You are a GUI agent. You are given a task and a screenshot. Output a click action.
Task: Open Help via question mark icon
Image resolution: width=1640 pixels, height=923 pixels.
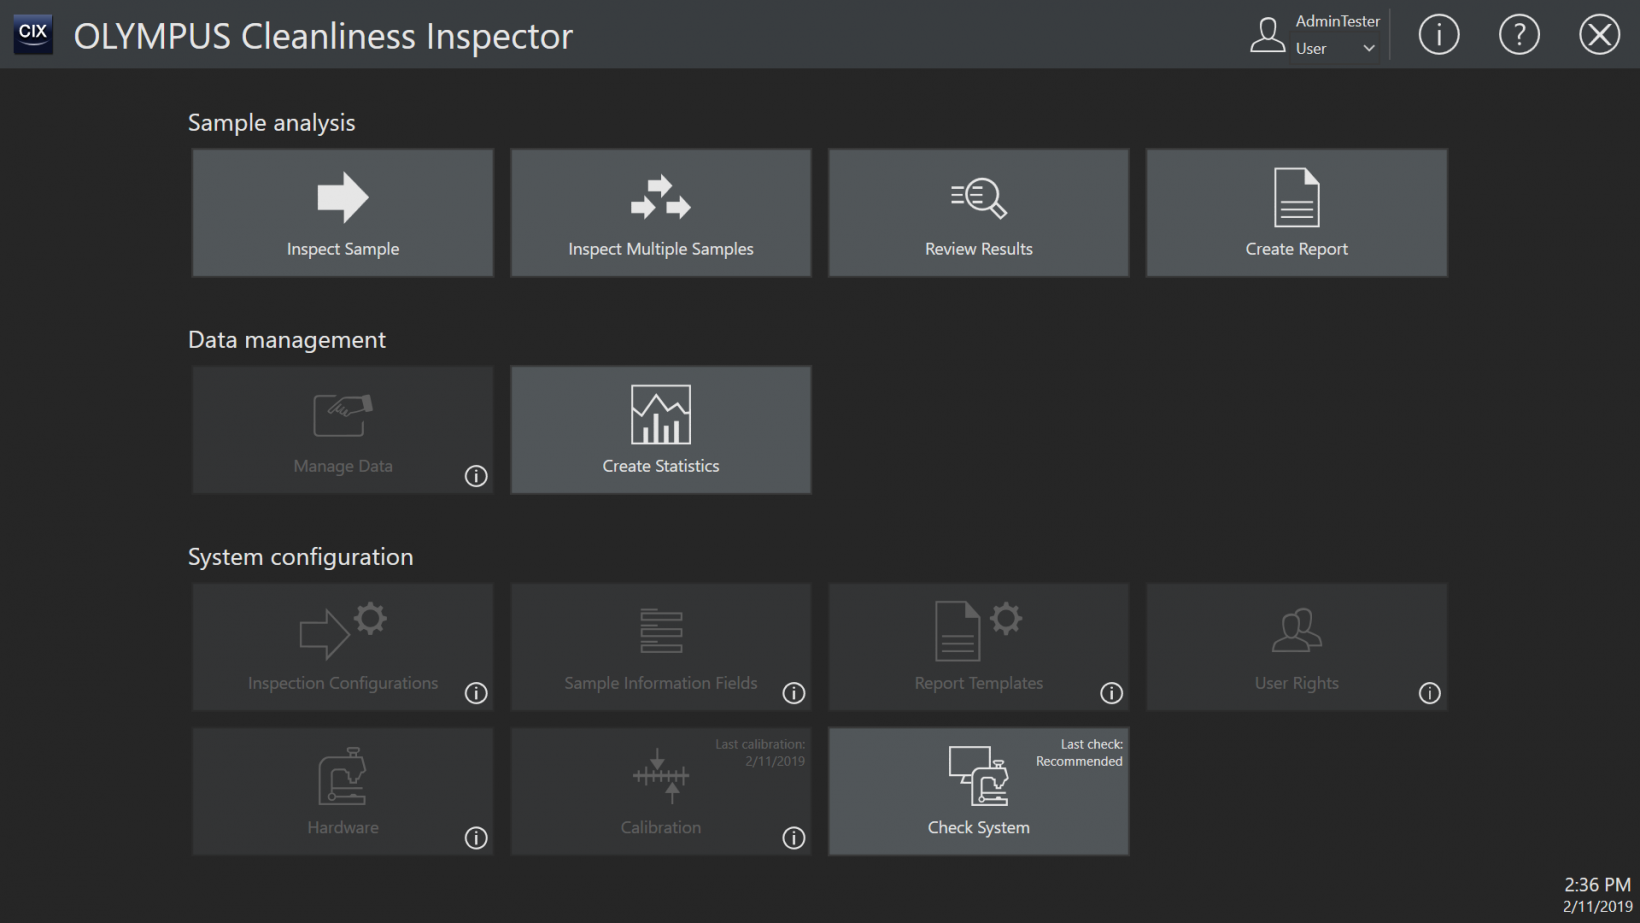[x=1518, y=35]
